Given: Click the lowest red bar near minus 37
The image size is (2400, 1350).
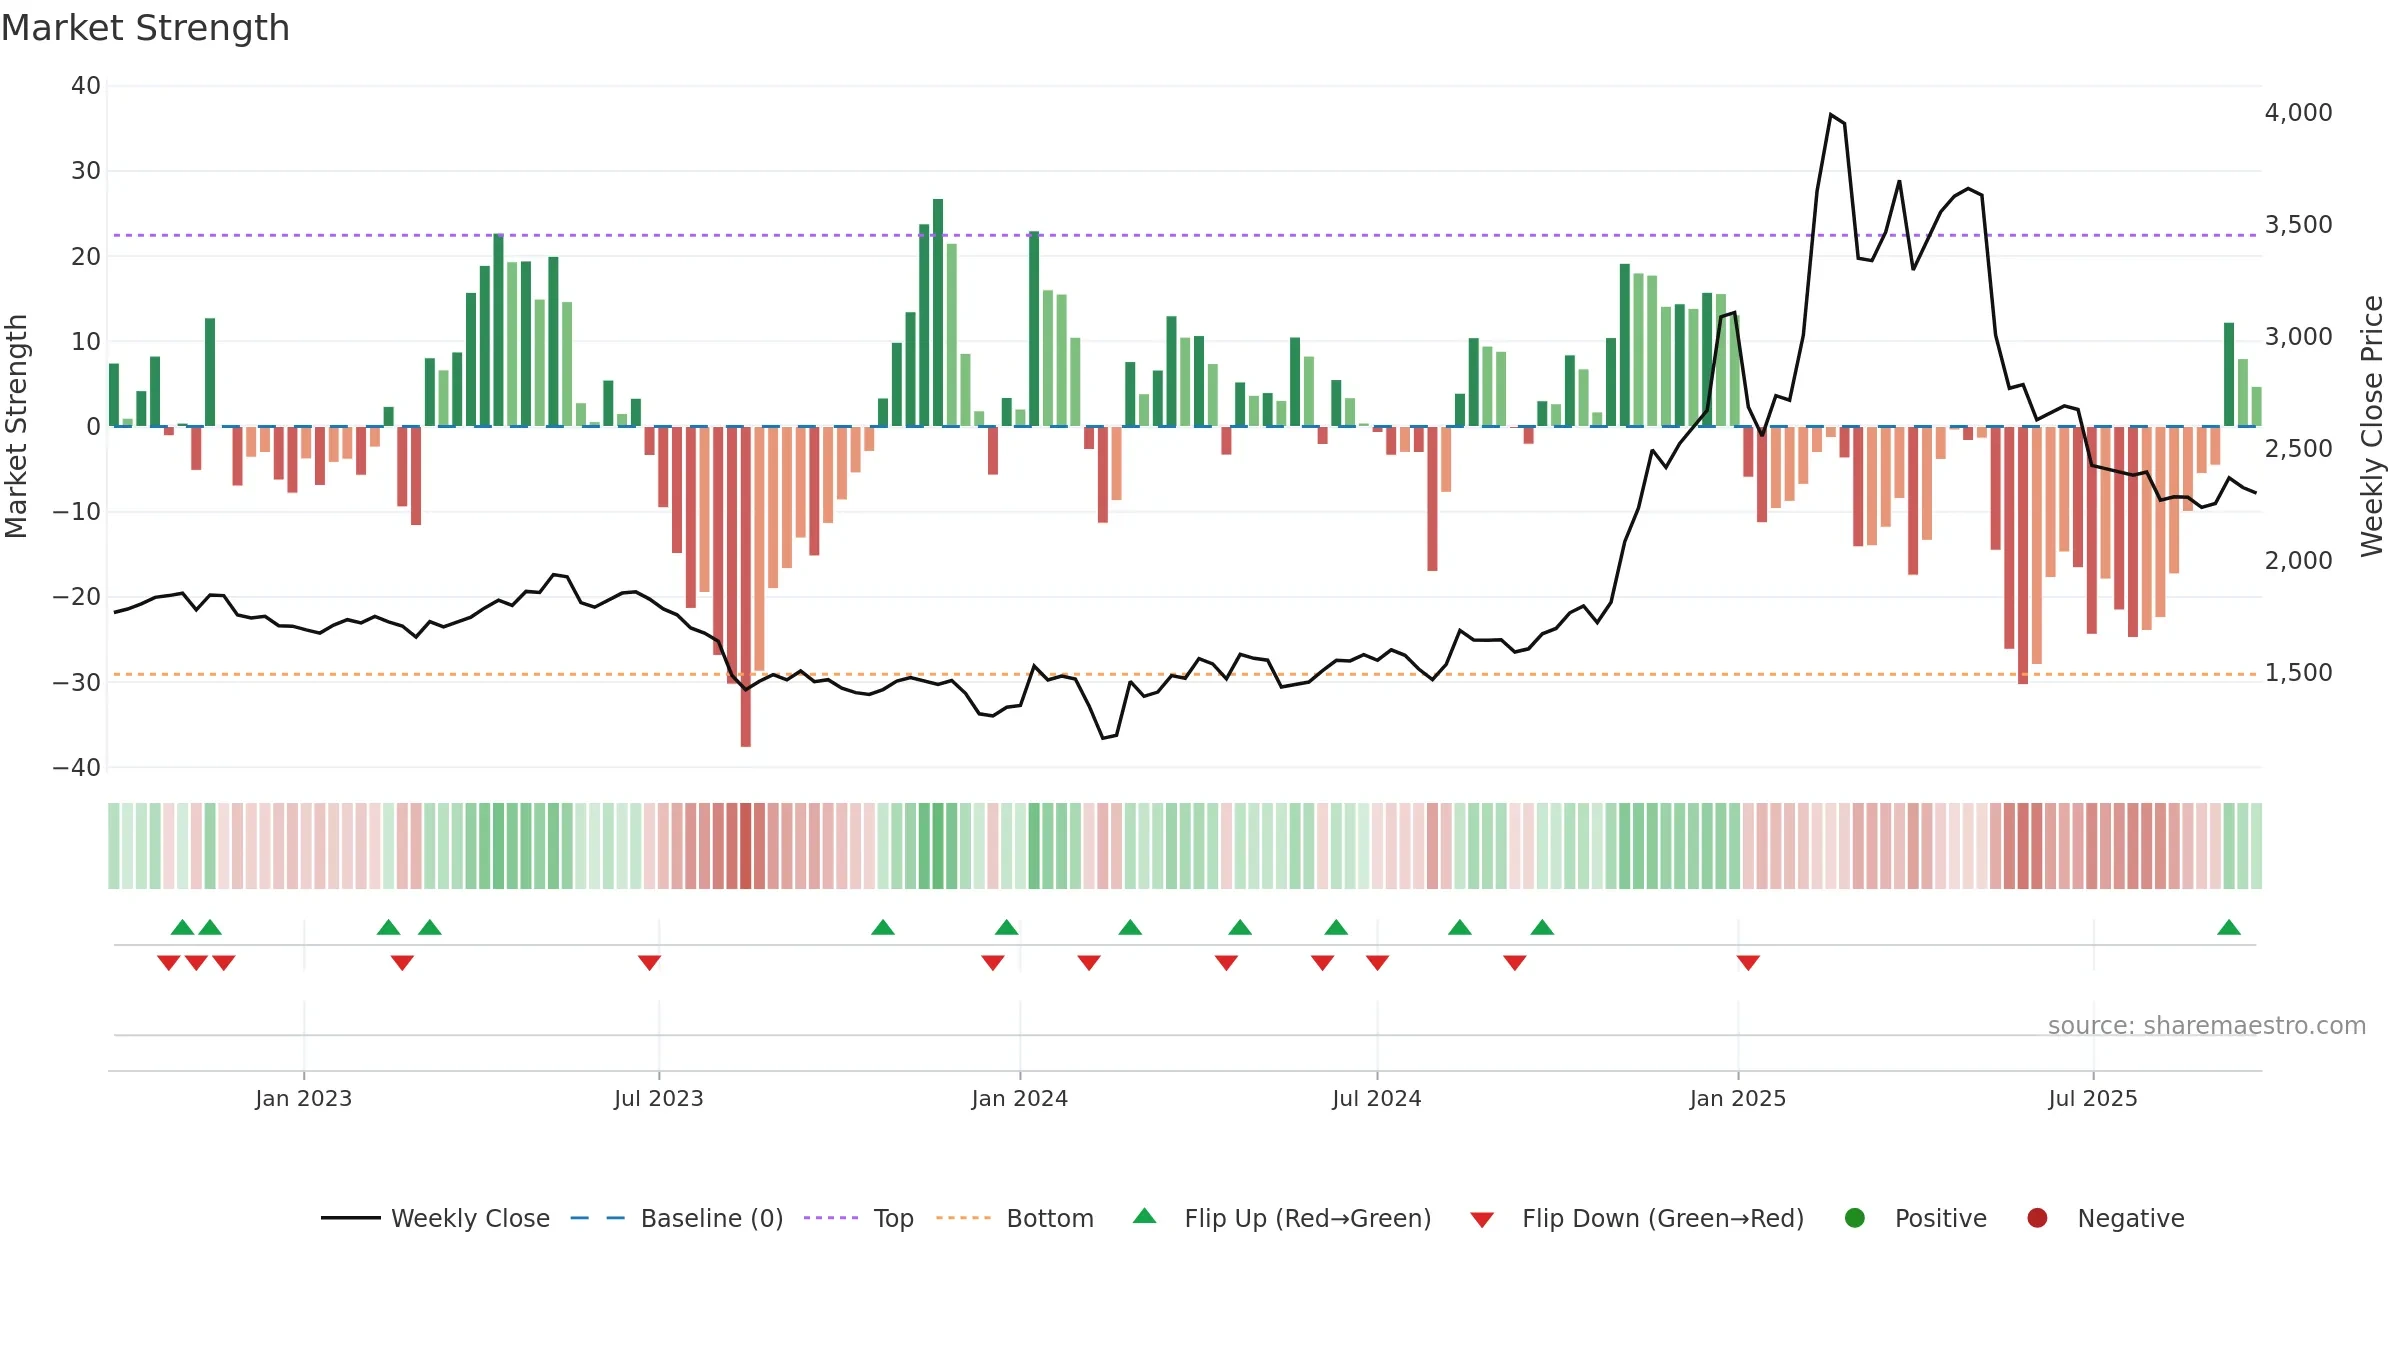Looking at the screenshot, I should [x=746, y=586].
